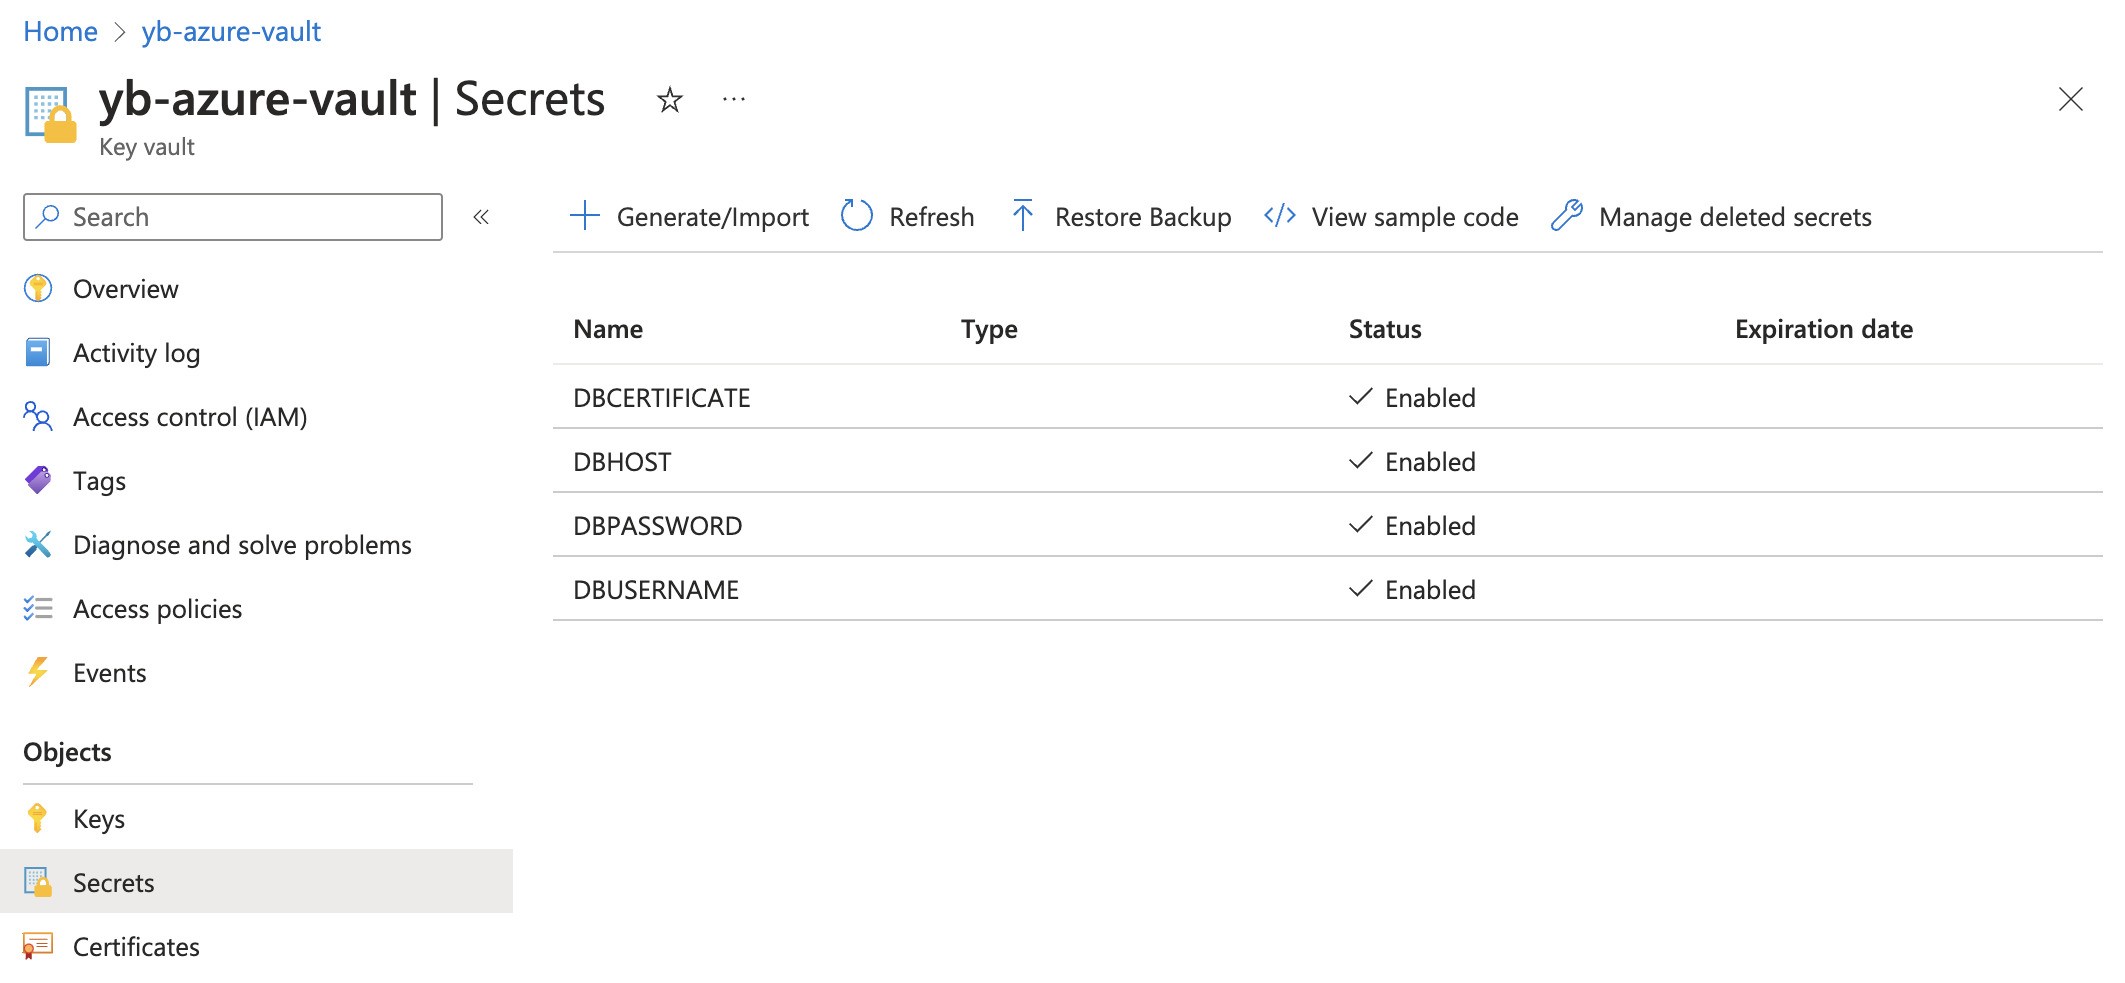The width and height of the screenshot is (2125, 983).
Task: Open Access policies
Action: [x=157, y=608]
